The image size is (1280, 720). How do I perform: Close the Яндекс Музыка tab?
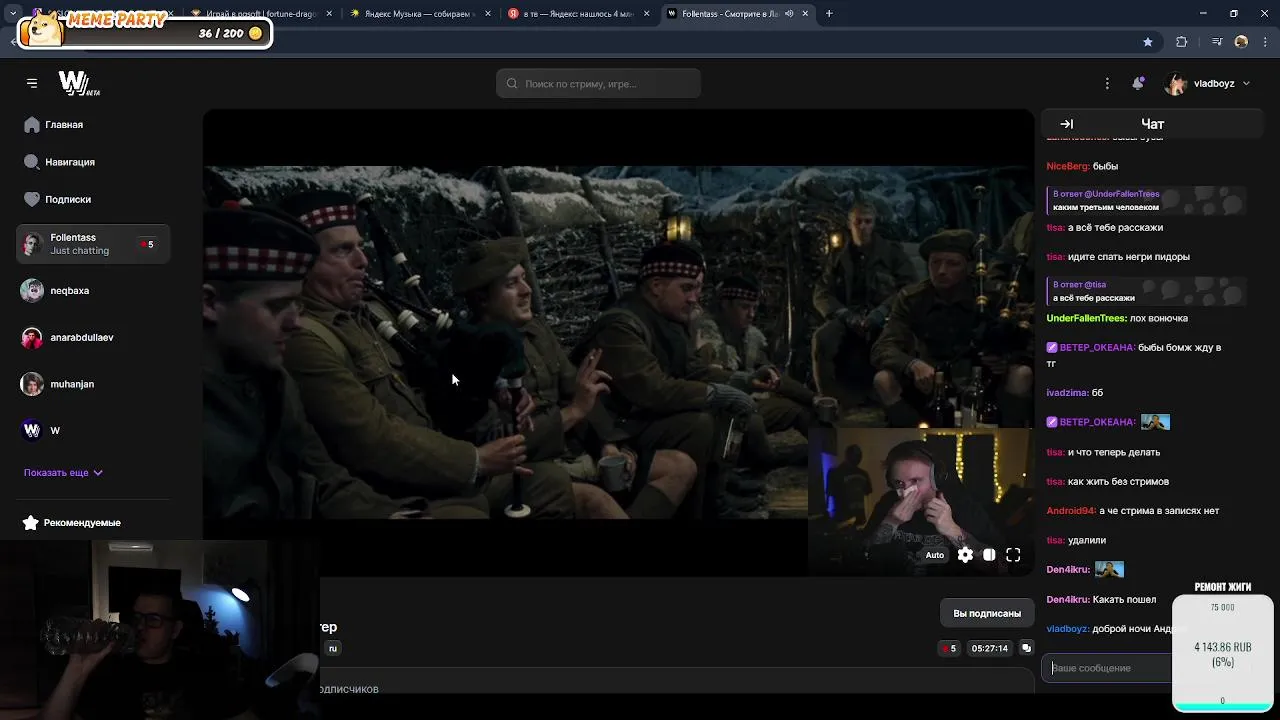click(487, 14)
